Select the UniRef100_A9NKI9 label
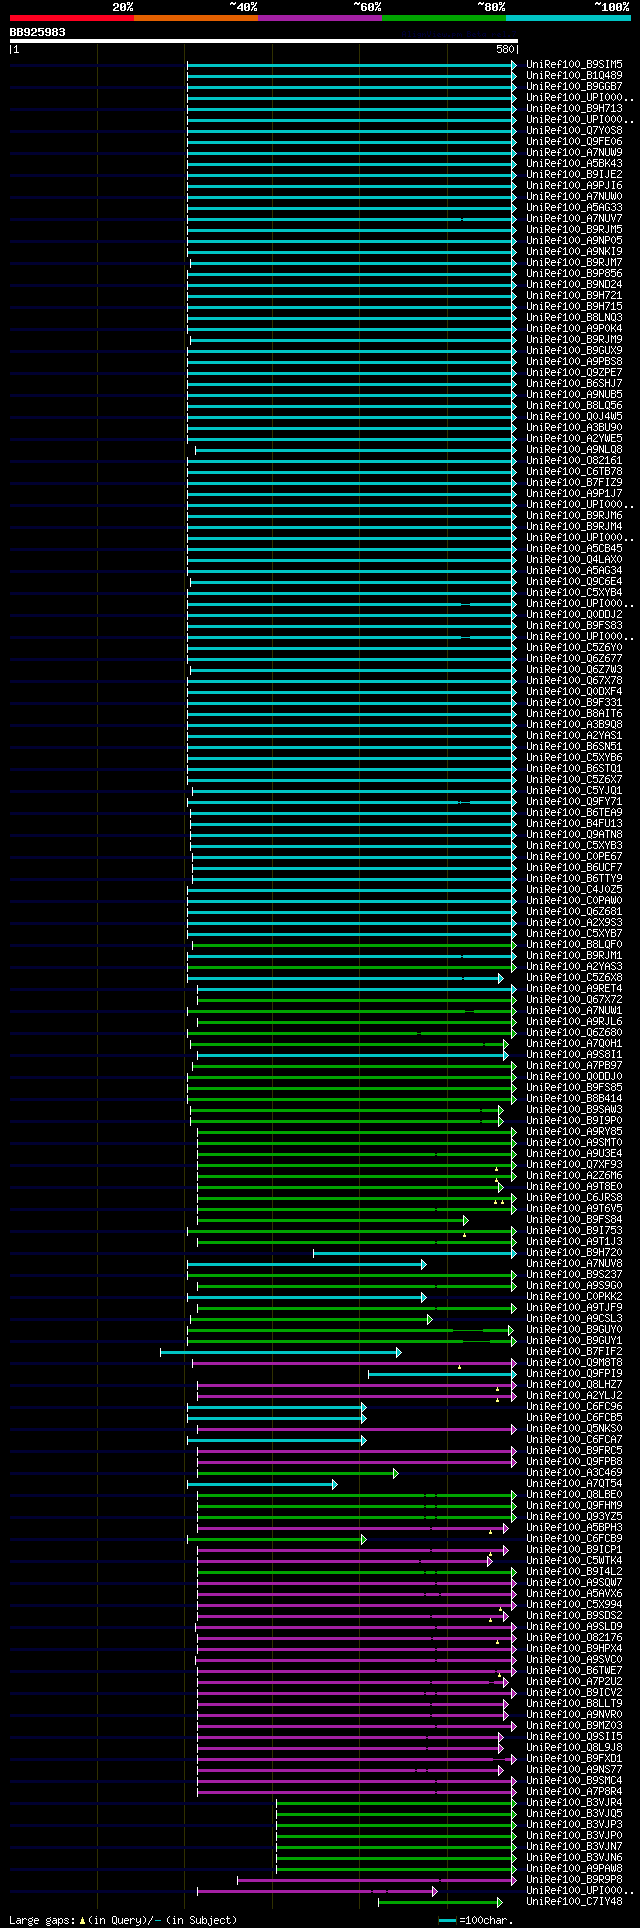The width and height of the screenshot is (640, 1928). (x=574, y=251)
